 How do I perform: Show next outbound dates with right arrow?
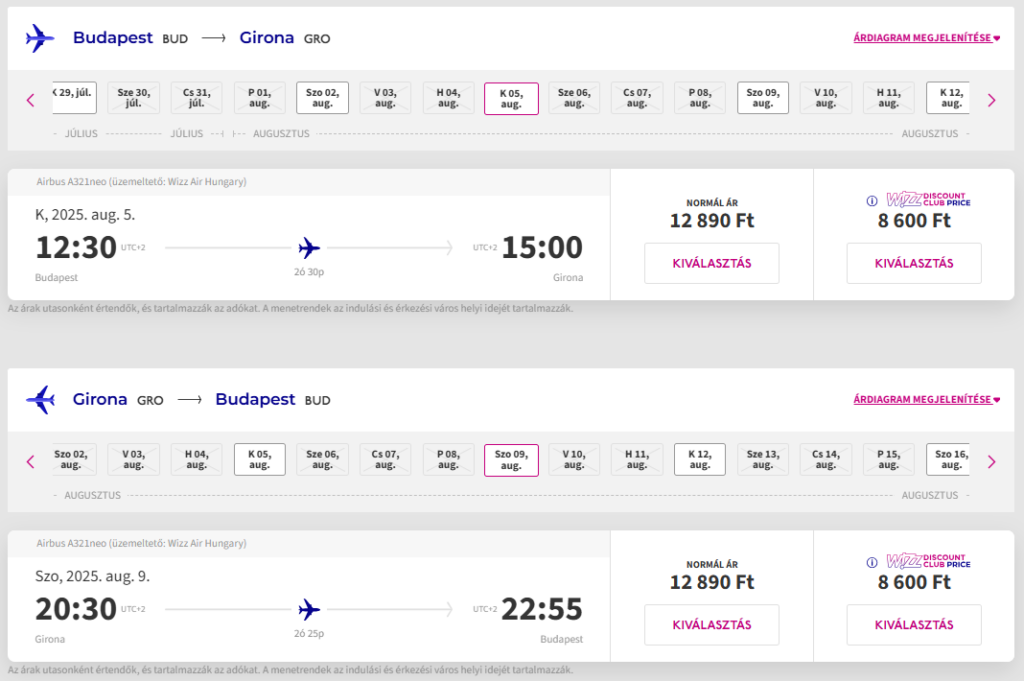[x=992, y=100]
